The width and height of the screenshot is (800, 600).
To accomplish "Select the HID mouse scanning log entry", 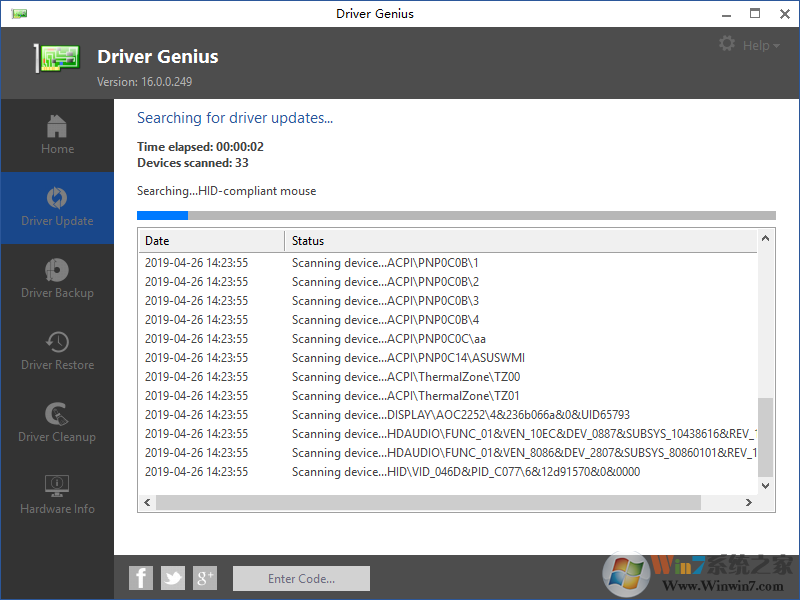I will pos(400,471).
